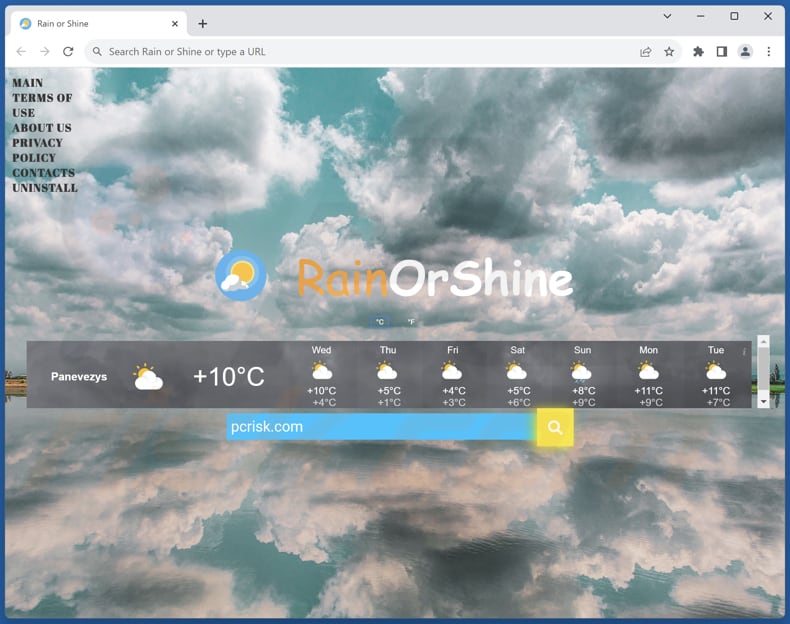Switch temperature units to °F

pyautogui.click(x=411, y=322)
